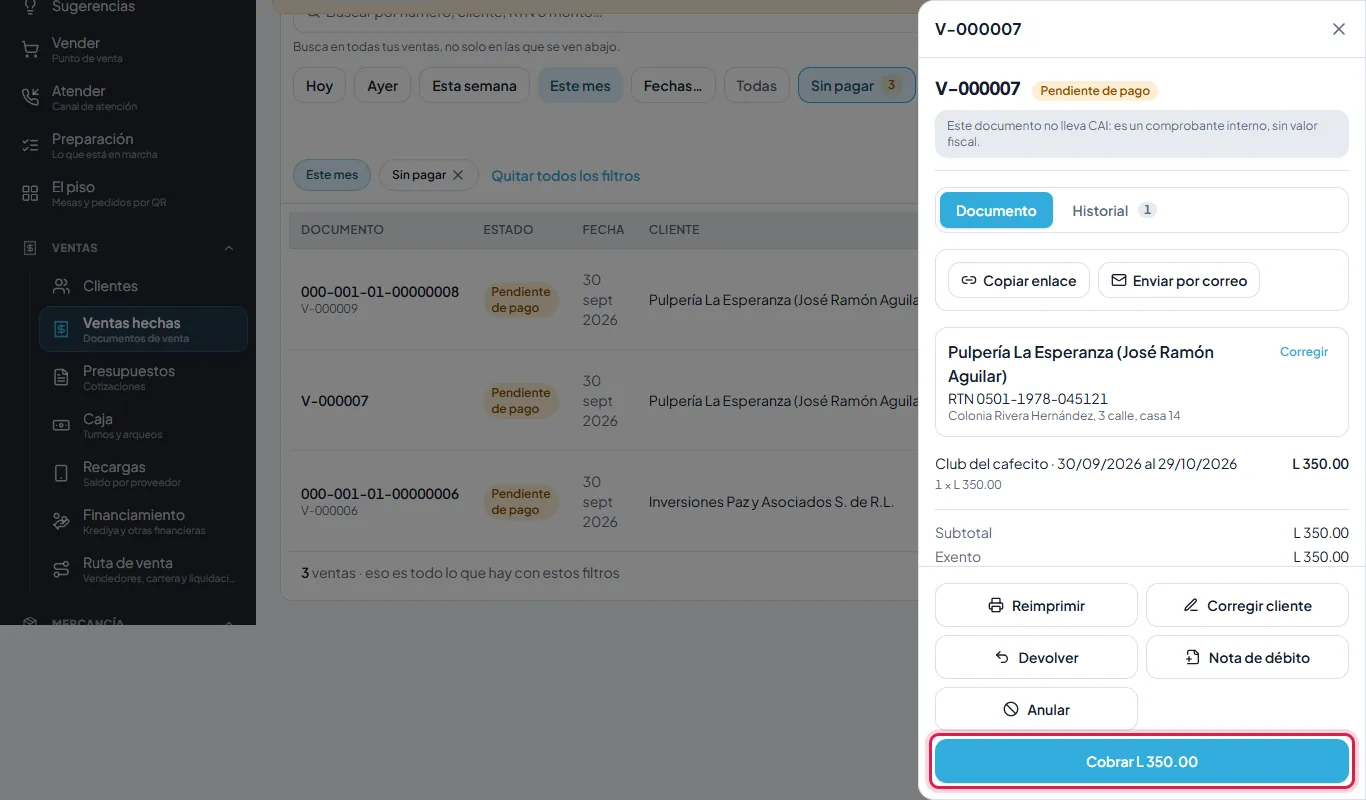Collapse the VENTAS sidebar section
This screenshot has height=800, width=1366.
tap(229, 248)
